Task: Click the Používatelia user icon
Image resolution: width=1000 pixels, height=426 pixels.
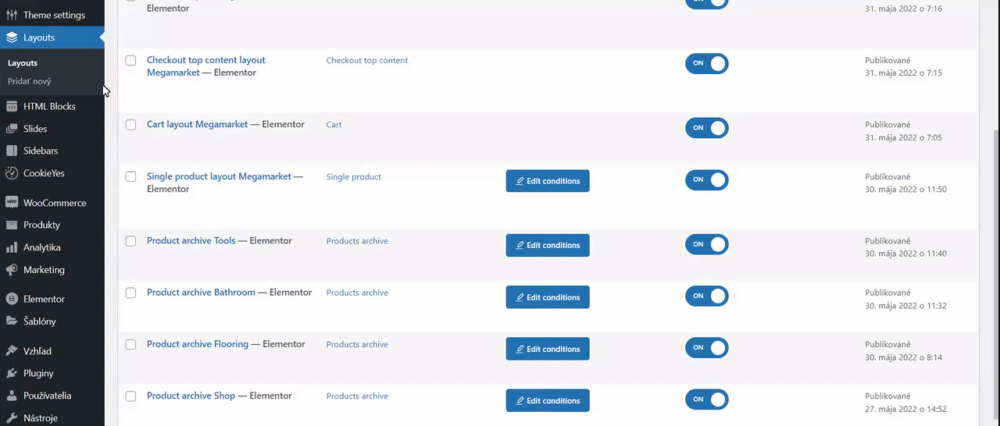Action: (x=11, y=395)
